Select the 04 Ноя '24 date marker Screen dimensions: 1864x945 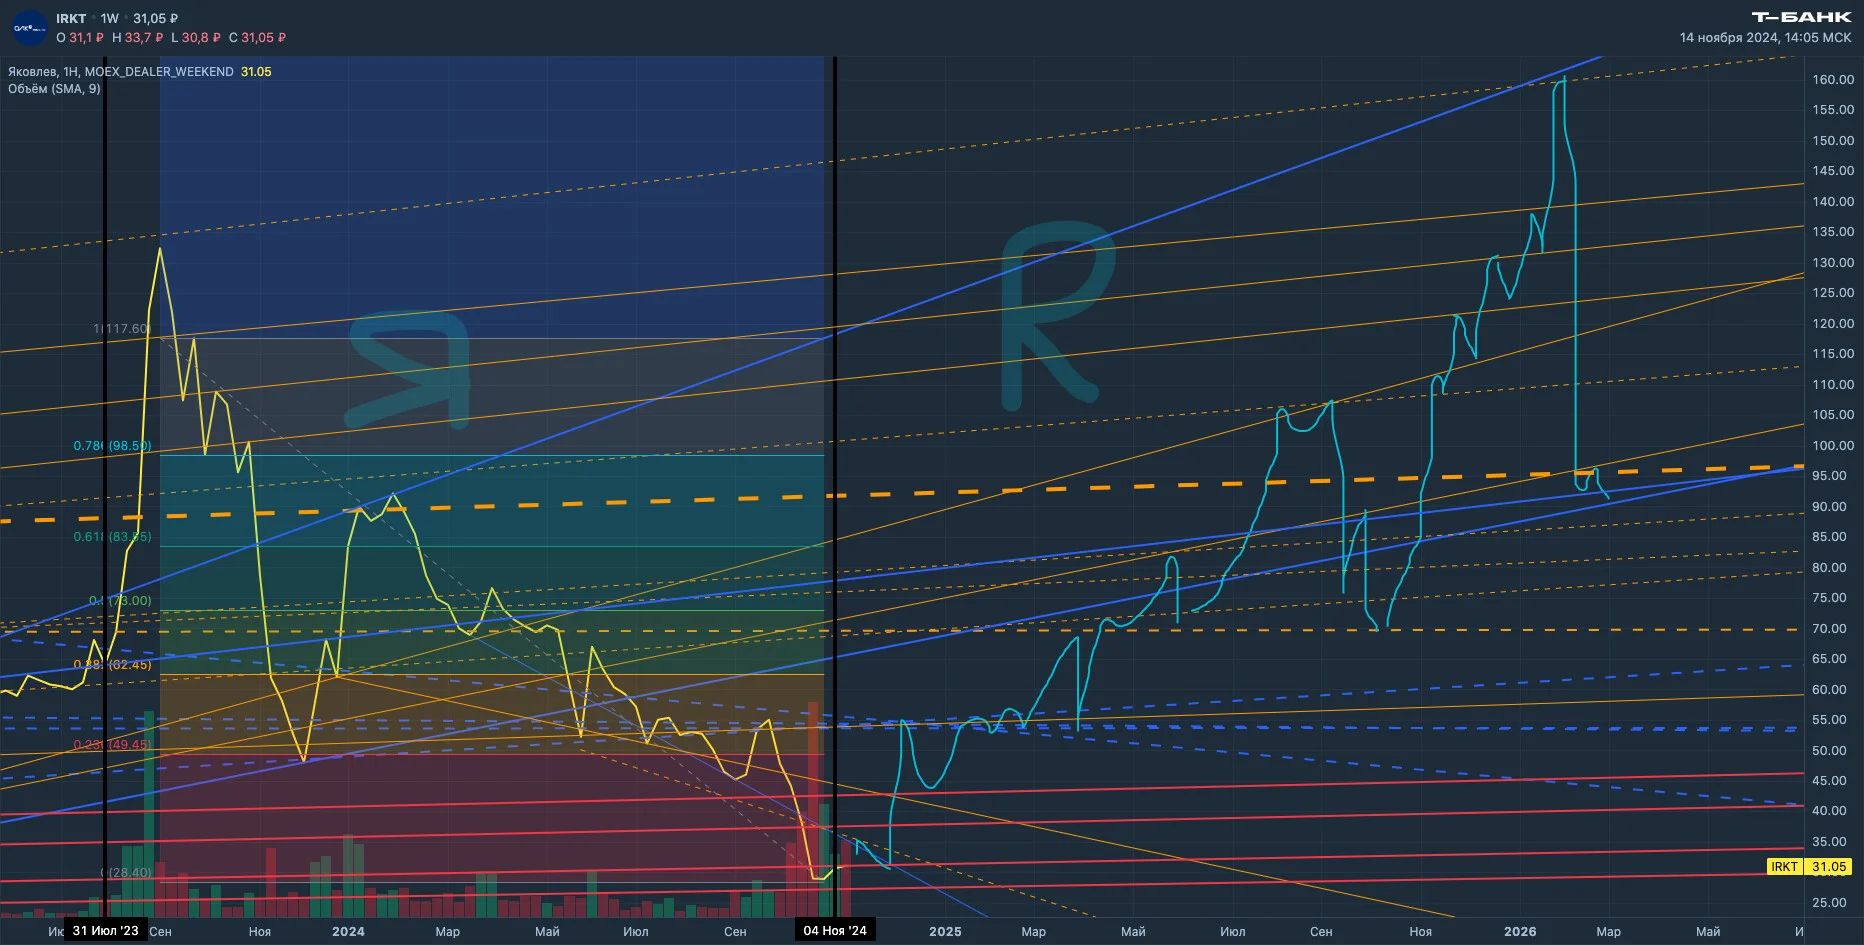point(835,930)
